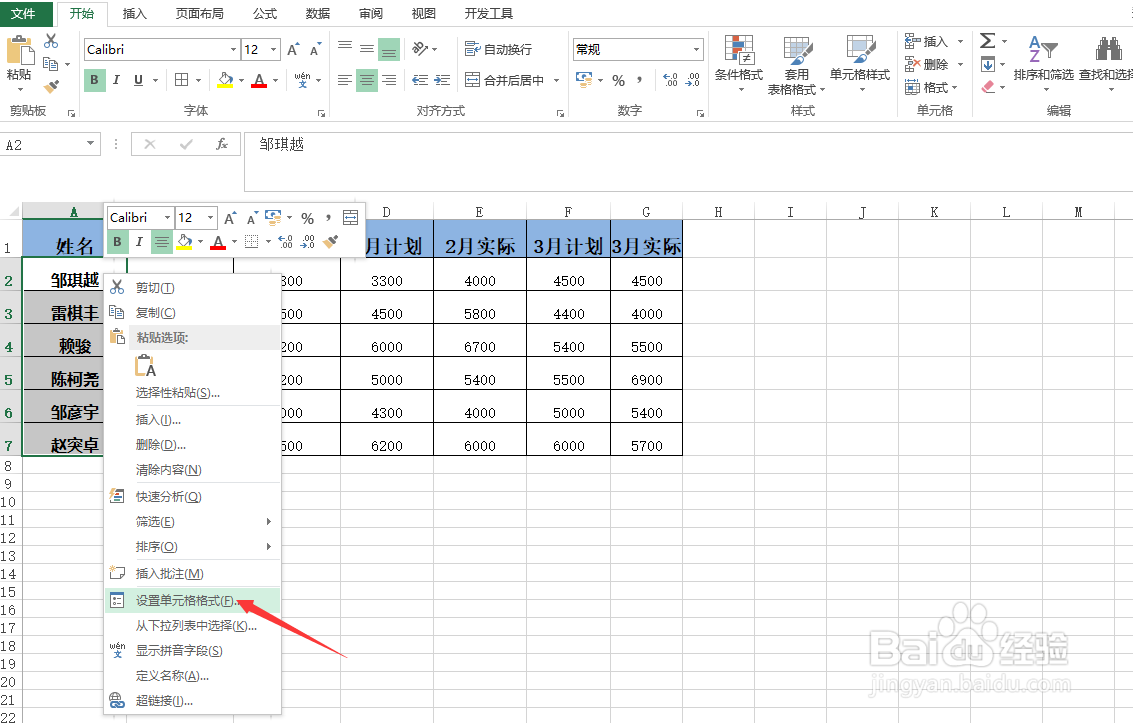
Task: Open 套用表格格式 table styles
Action: (796, 65)
